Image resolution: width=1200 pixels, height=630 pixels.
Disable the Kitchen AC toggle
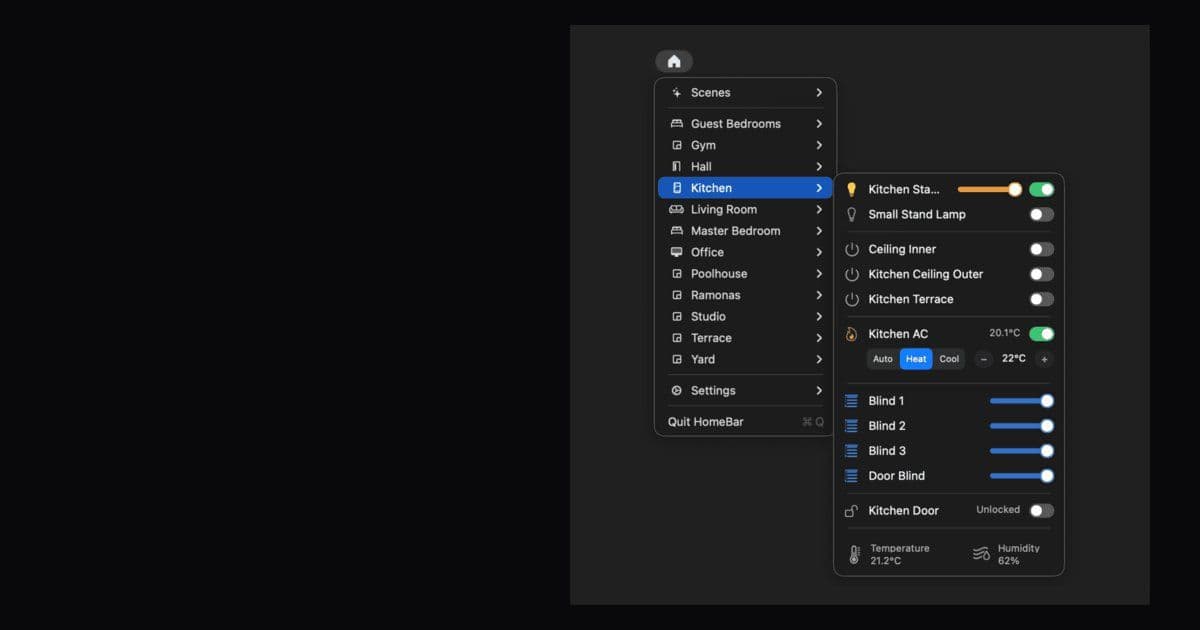(x=1043, y=333)
